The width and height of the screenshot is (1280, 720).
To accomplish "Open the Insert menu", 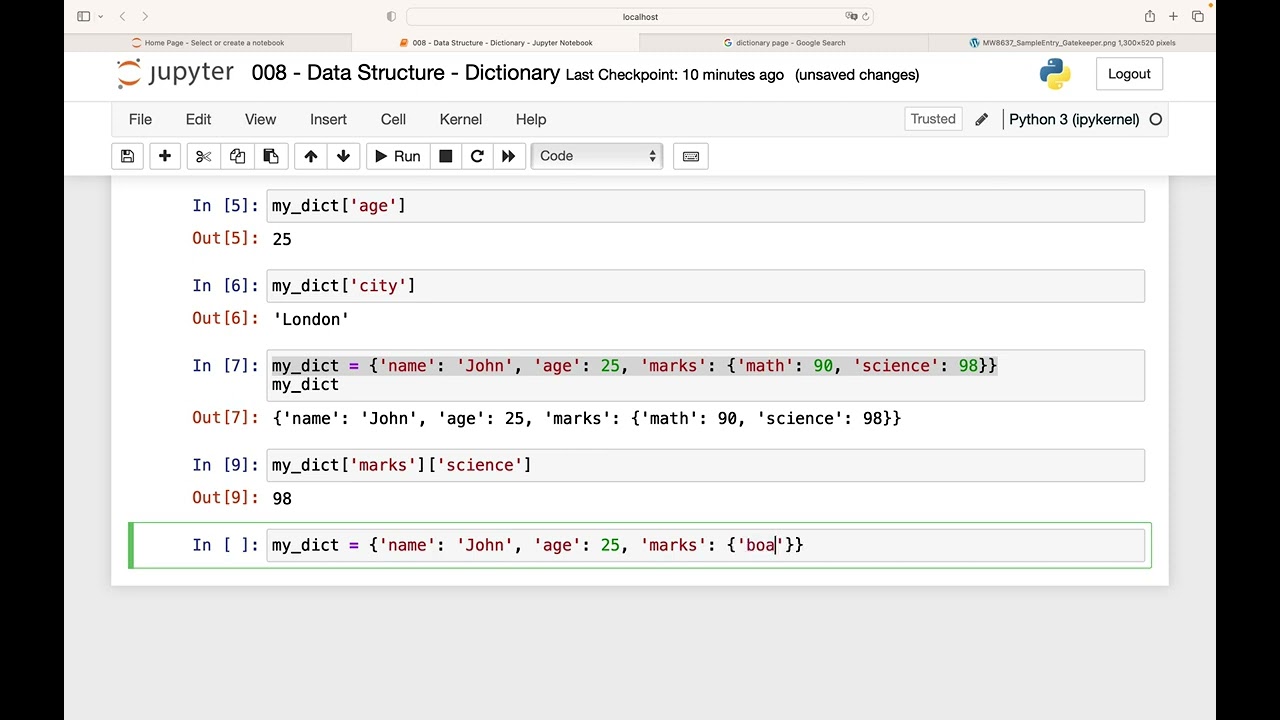I will [x=328, y=119].
